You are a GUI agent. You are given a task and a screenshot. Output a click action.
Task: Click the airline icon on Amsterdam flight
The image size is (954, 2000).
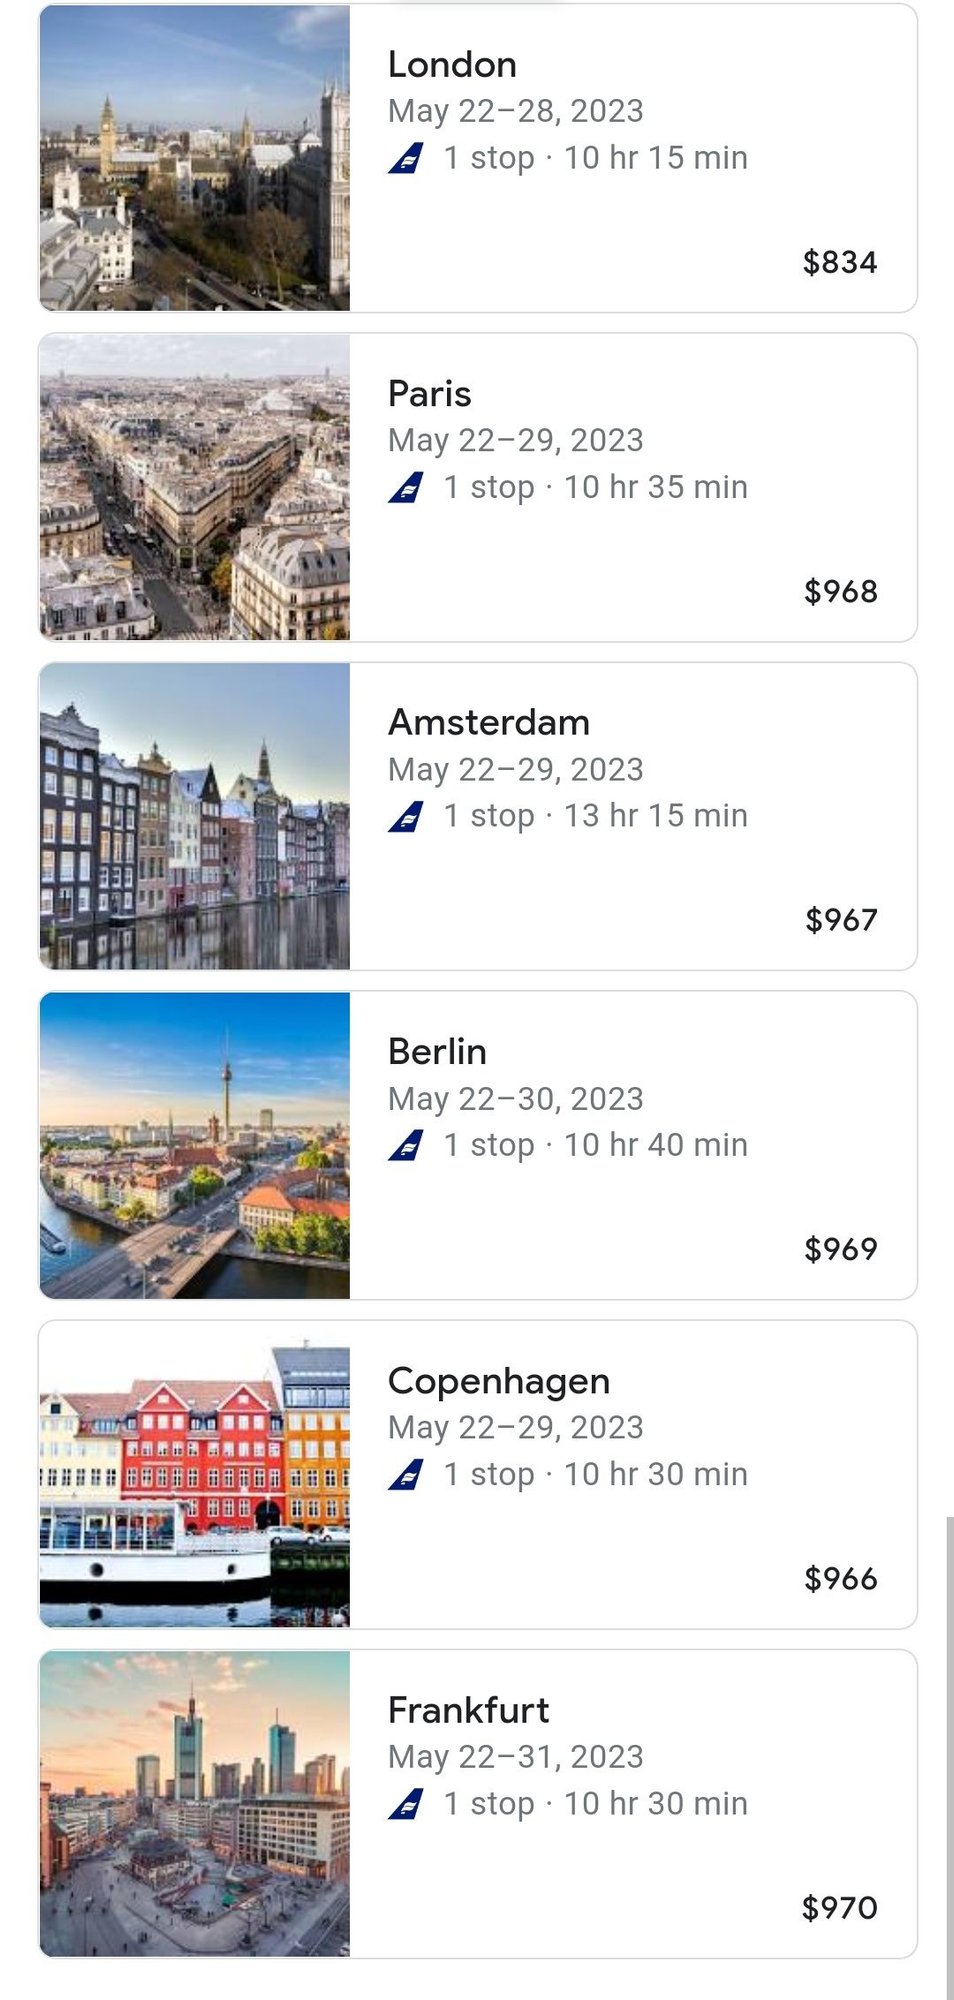click(x=406, y=816)
